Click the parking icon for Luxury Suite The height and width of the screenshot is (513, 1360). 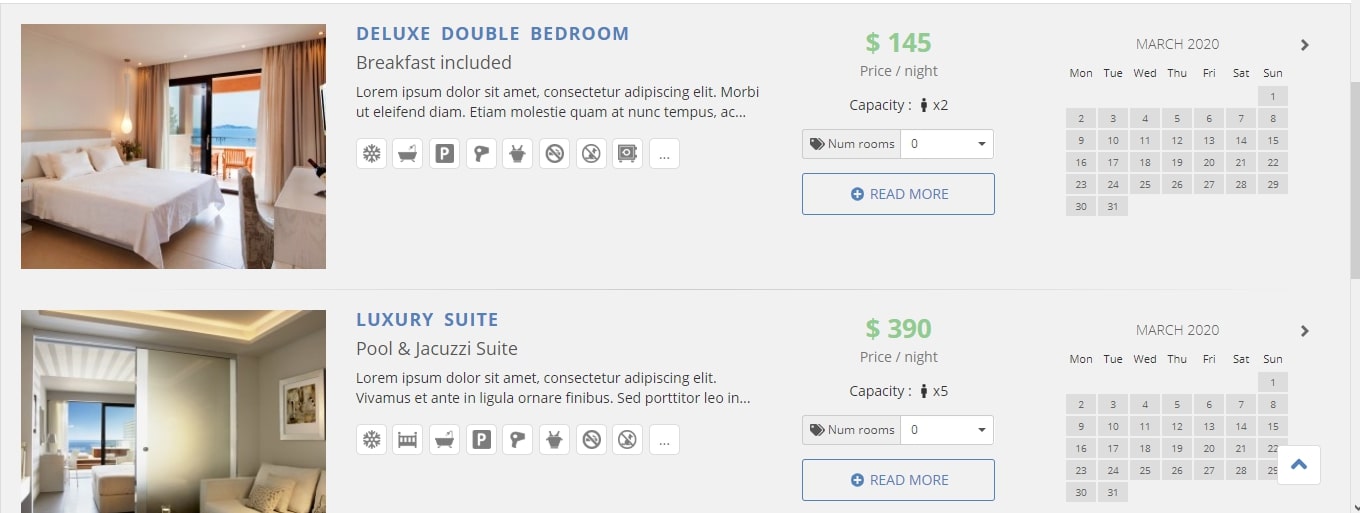point(481,439)
